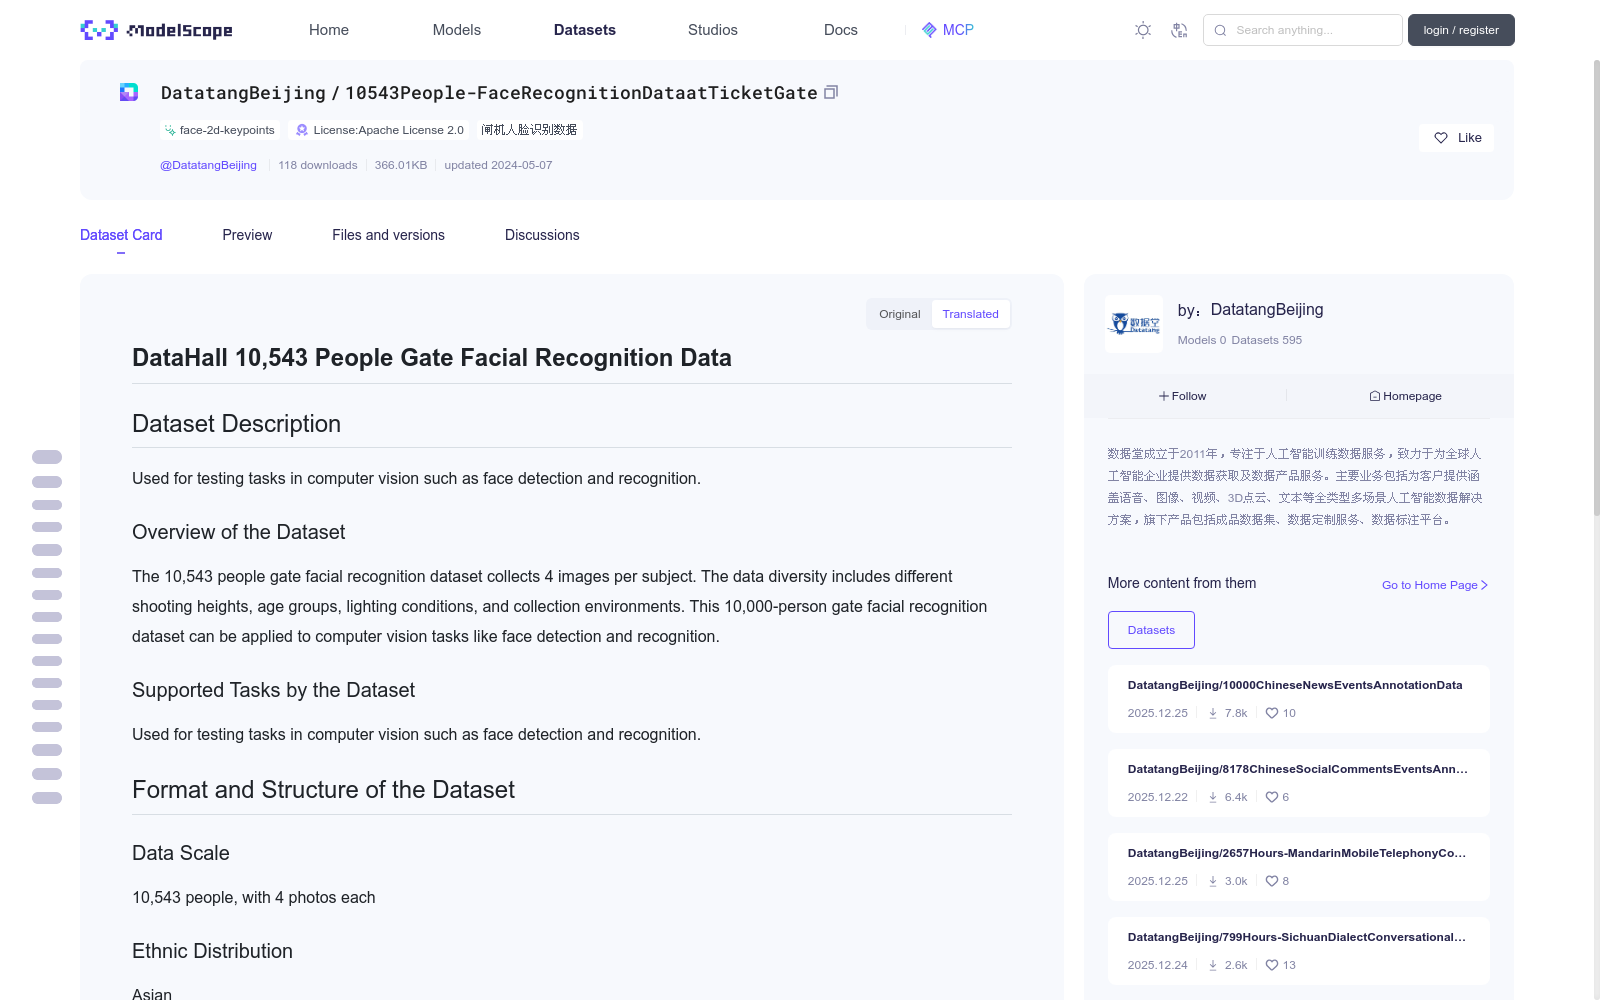Click download icon on 2657Hours-MandarinMobileTelephonyCo card
The width and height of the screenshot is (1600, 1000).
tap(1213, 881)
